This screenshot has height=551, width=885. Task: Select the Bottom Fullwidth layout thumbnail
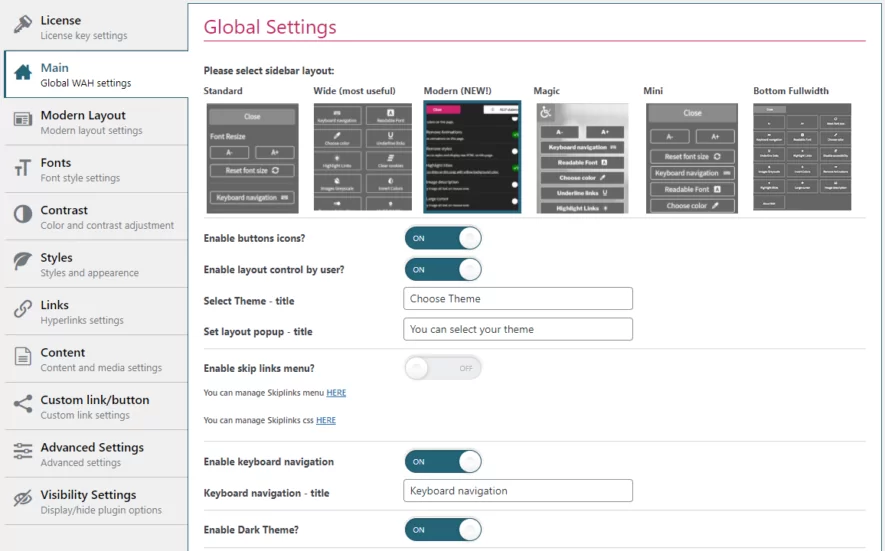802,157
